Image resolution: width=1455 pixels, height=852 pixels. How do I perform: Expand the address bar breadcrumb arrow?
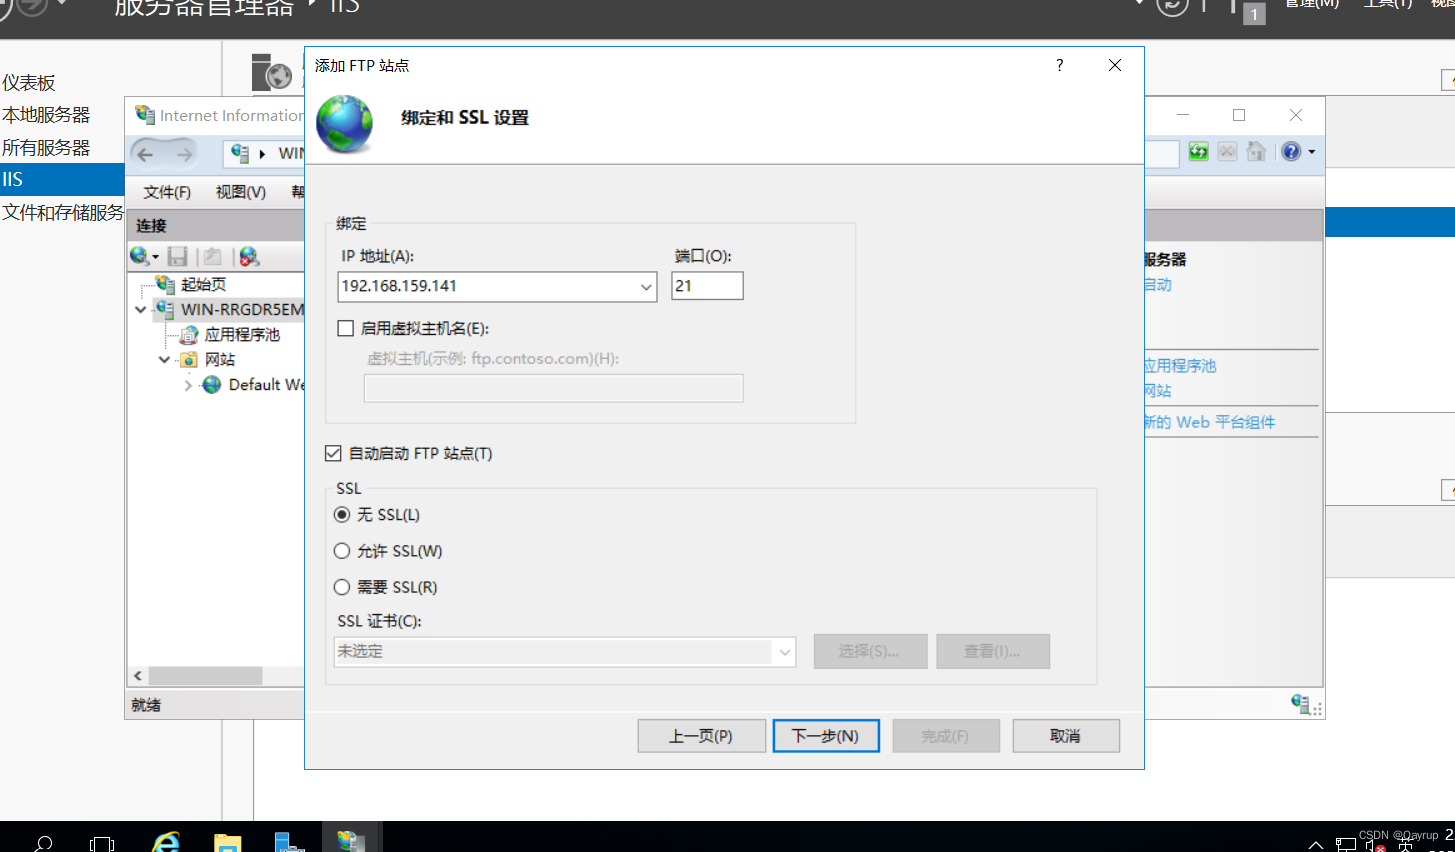(262, 154)
